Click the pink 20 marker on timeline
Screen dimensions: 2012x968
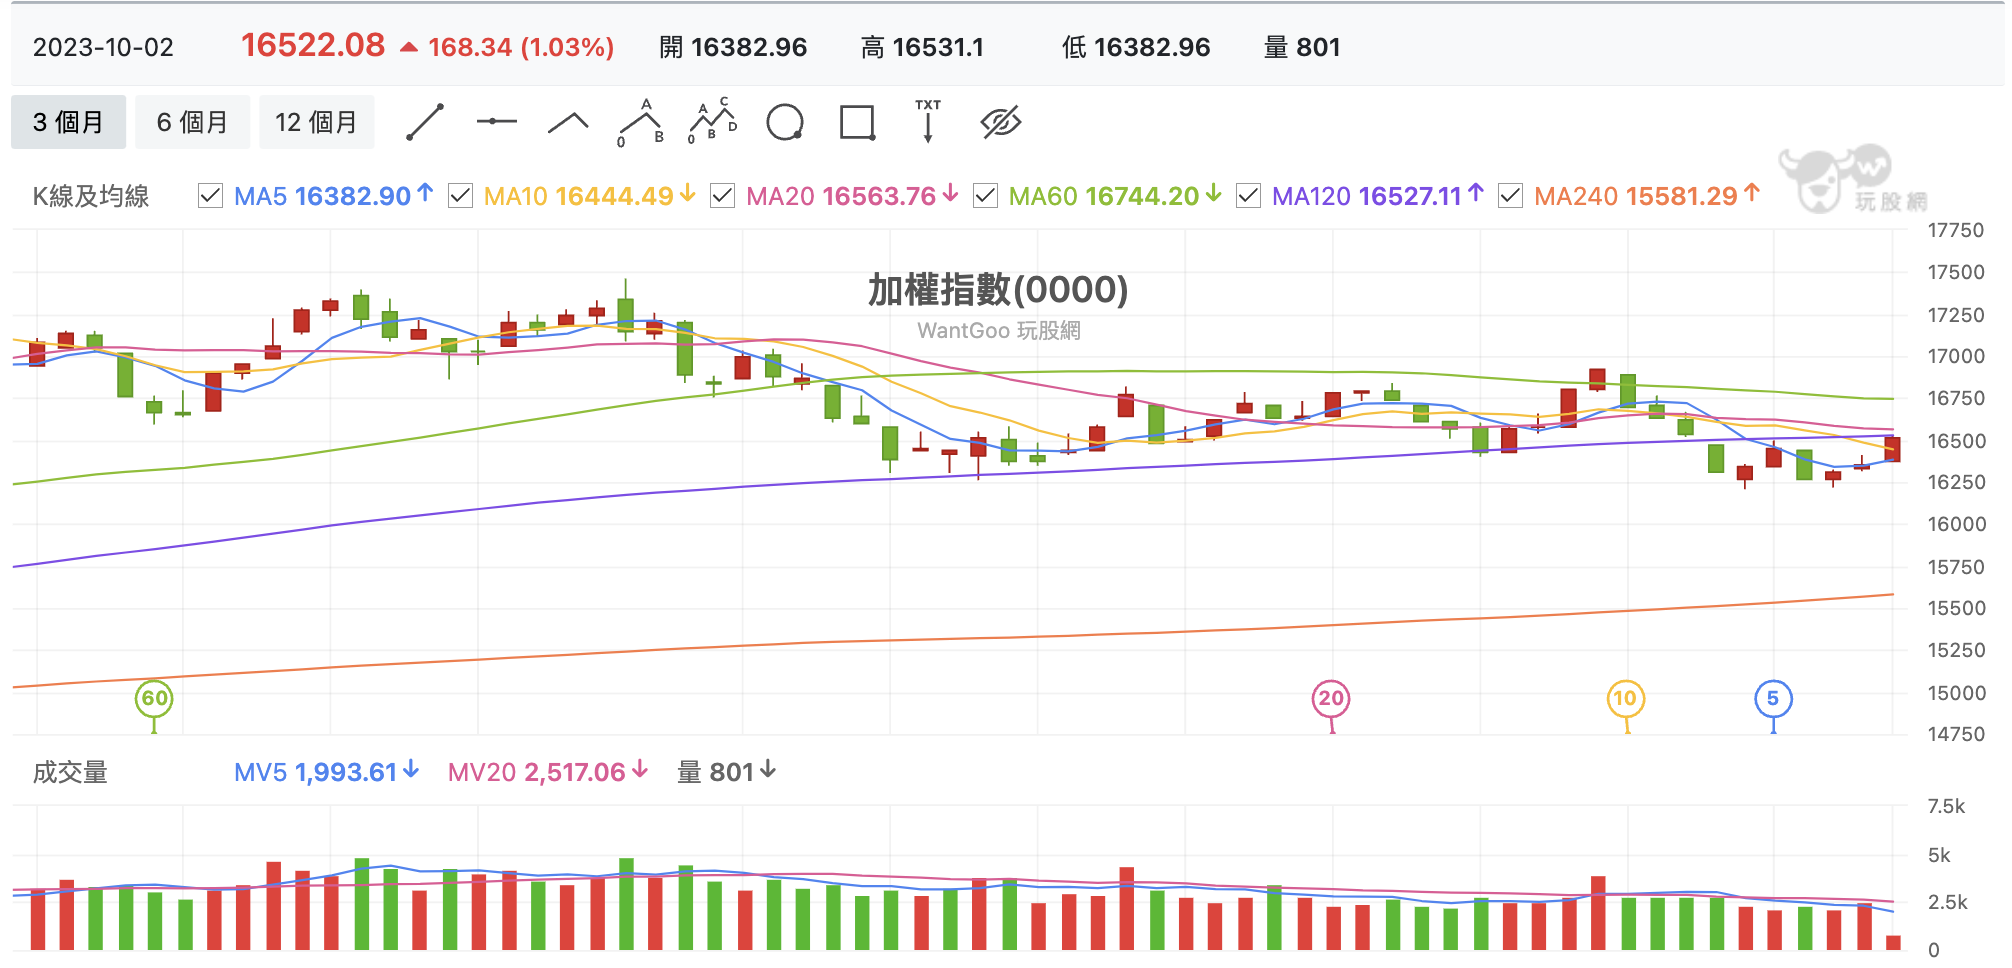point(1331,699)
